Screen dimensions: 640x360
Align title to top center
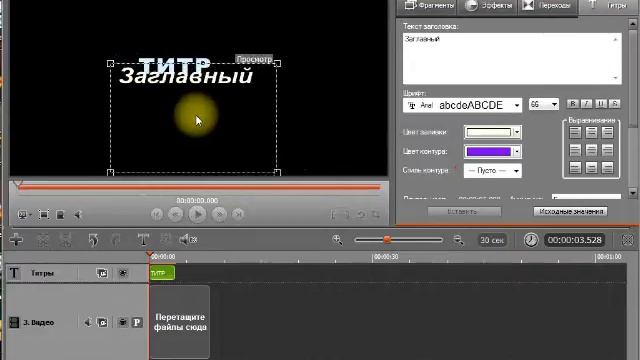click(591, 132)
